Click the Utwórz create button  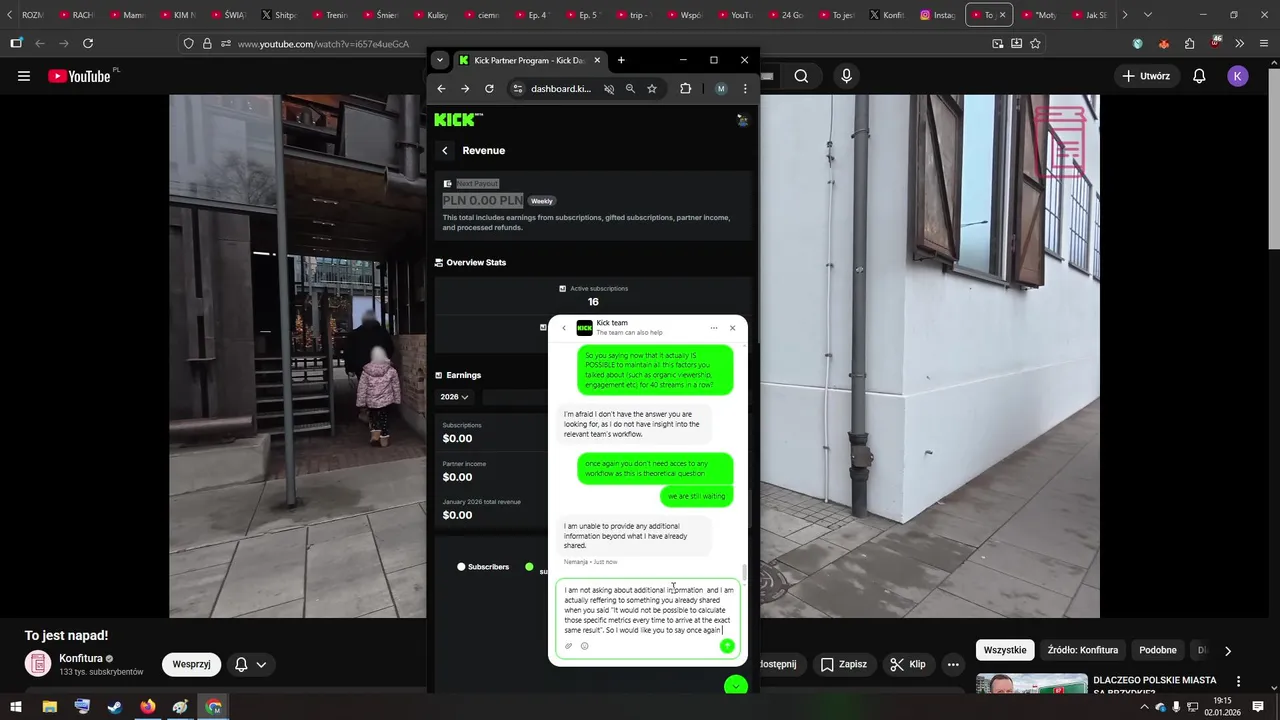tap(1146, 76)
